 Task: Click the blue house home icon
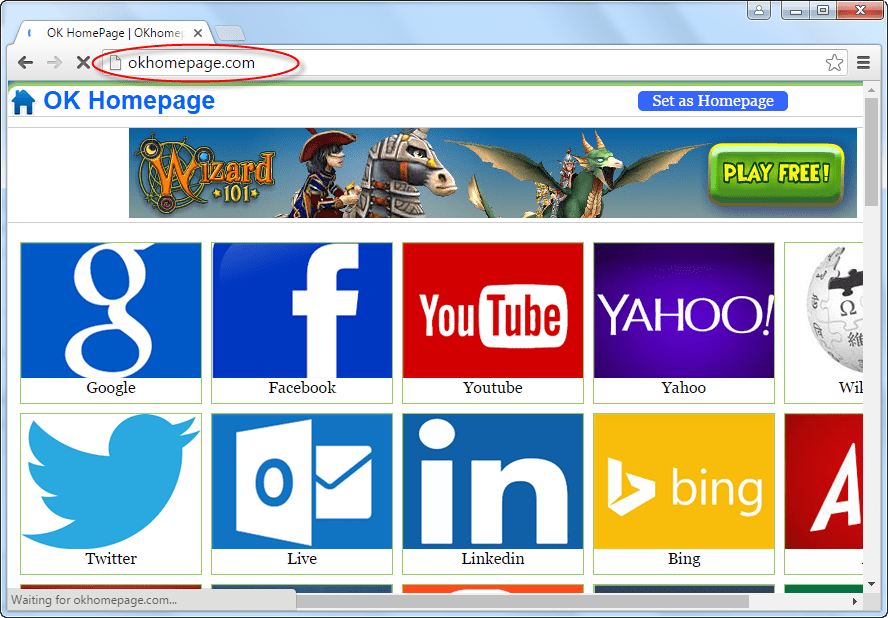coord(23,102)
